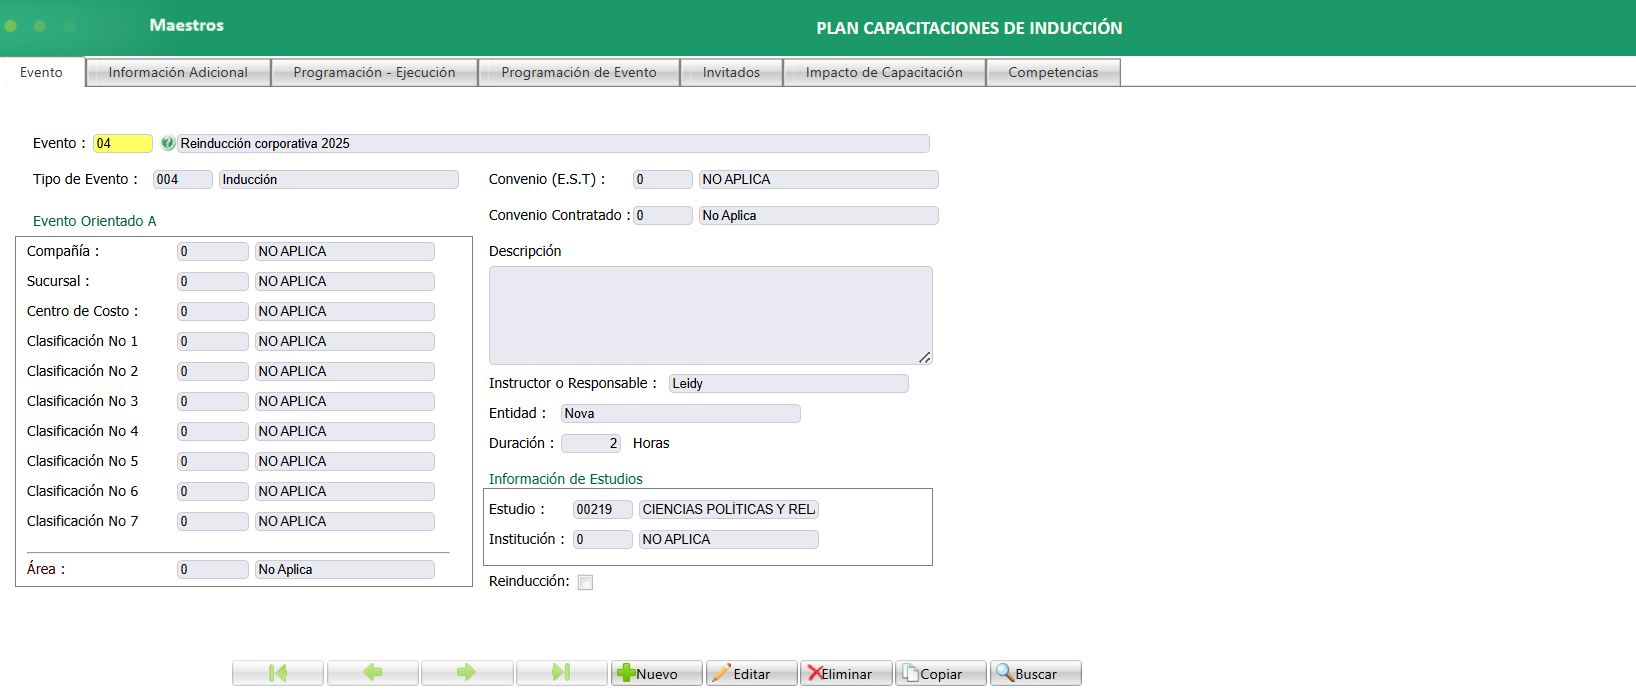The height and width of the screenshot is (691, 1636).
Task: Click the Clasificación No 3 code field
Action: click(213, 401)
